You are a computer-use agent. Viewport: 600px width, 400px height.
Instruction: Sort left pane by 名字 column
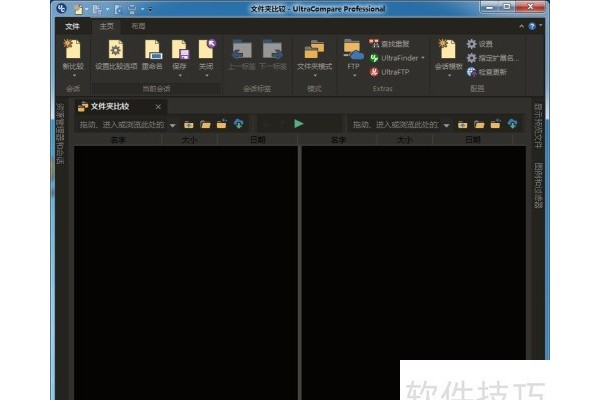click(118, 140)
